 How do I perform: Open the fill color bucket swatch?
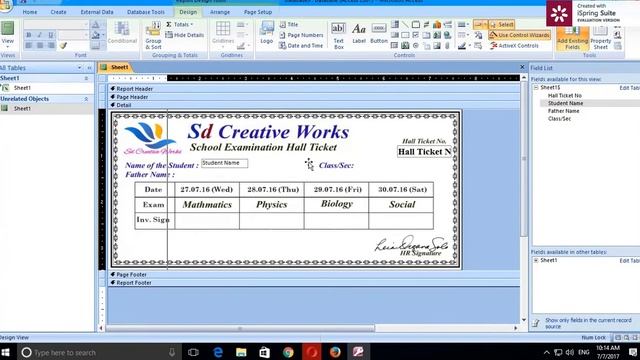point(96,36)
